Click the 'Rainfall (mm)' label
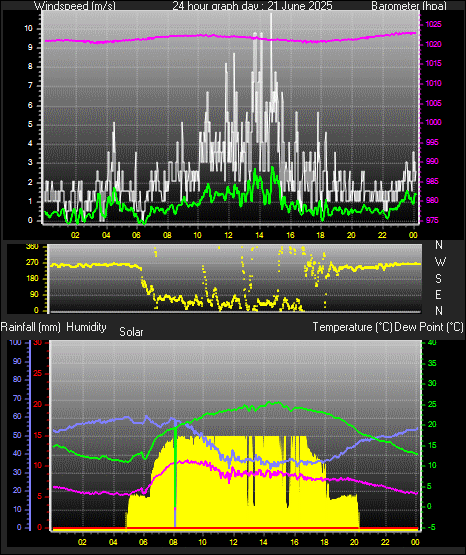The image size is (466, 555). [x=30, y=327]
